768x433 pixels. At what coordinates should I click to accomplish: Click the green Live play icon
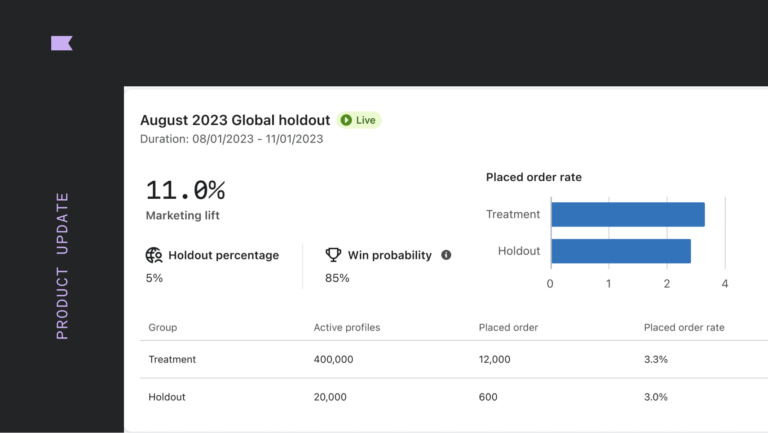pos(346,120)
